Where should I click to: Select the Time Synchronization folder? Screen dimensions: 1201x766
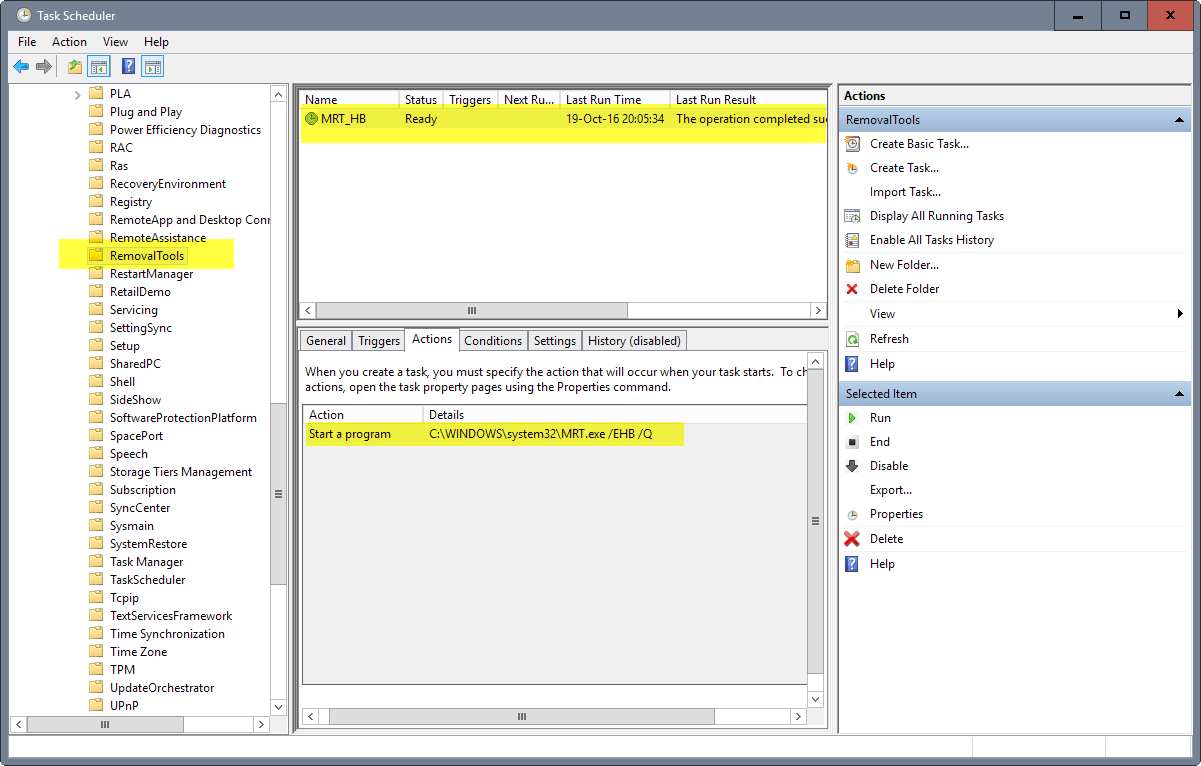coord(167,634)
